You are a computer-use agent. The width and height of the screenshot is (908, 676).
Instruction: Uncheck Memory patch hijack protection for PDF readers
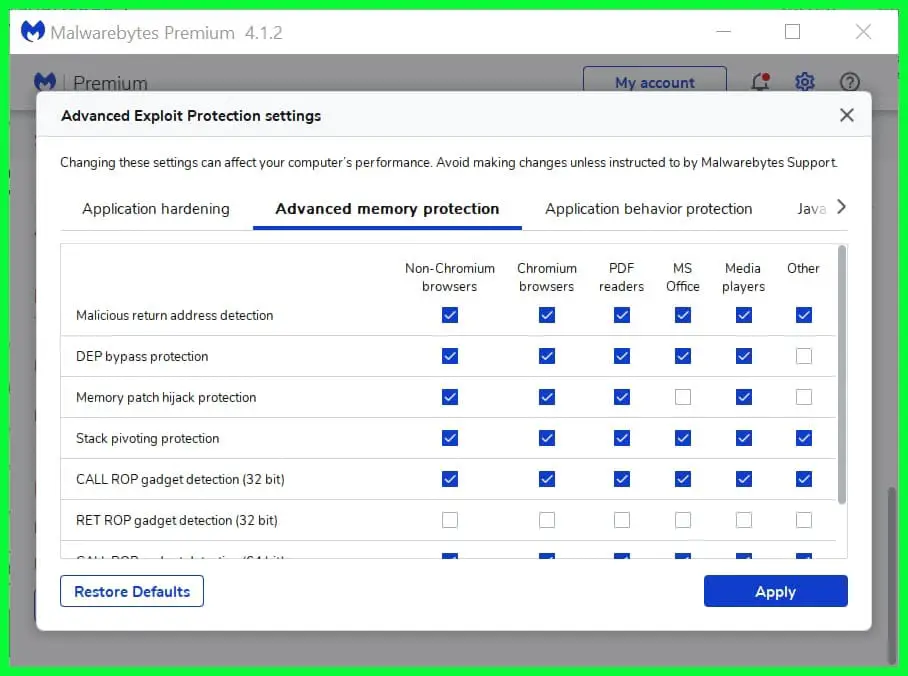[x=622, y=397]
